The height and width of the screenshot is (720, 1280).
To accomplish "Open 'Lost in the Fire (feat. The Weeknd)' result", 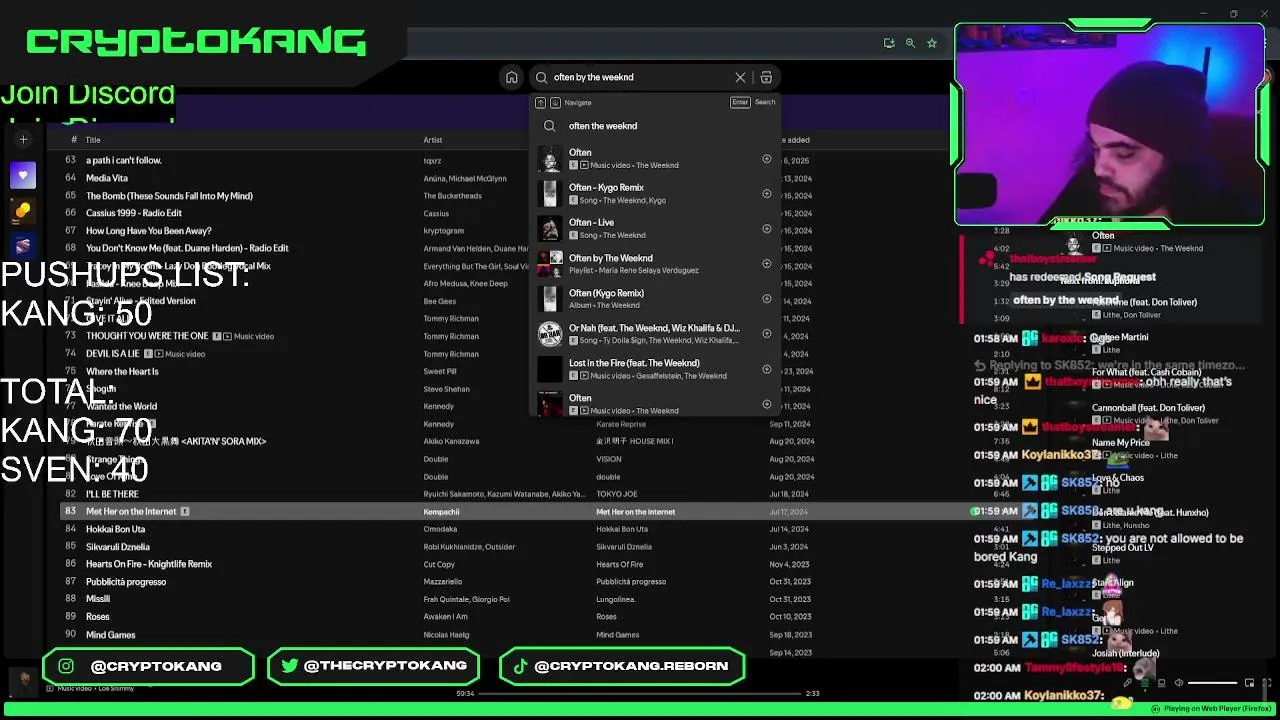I will [654, 369].
